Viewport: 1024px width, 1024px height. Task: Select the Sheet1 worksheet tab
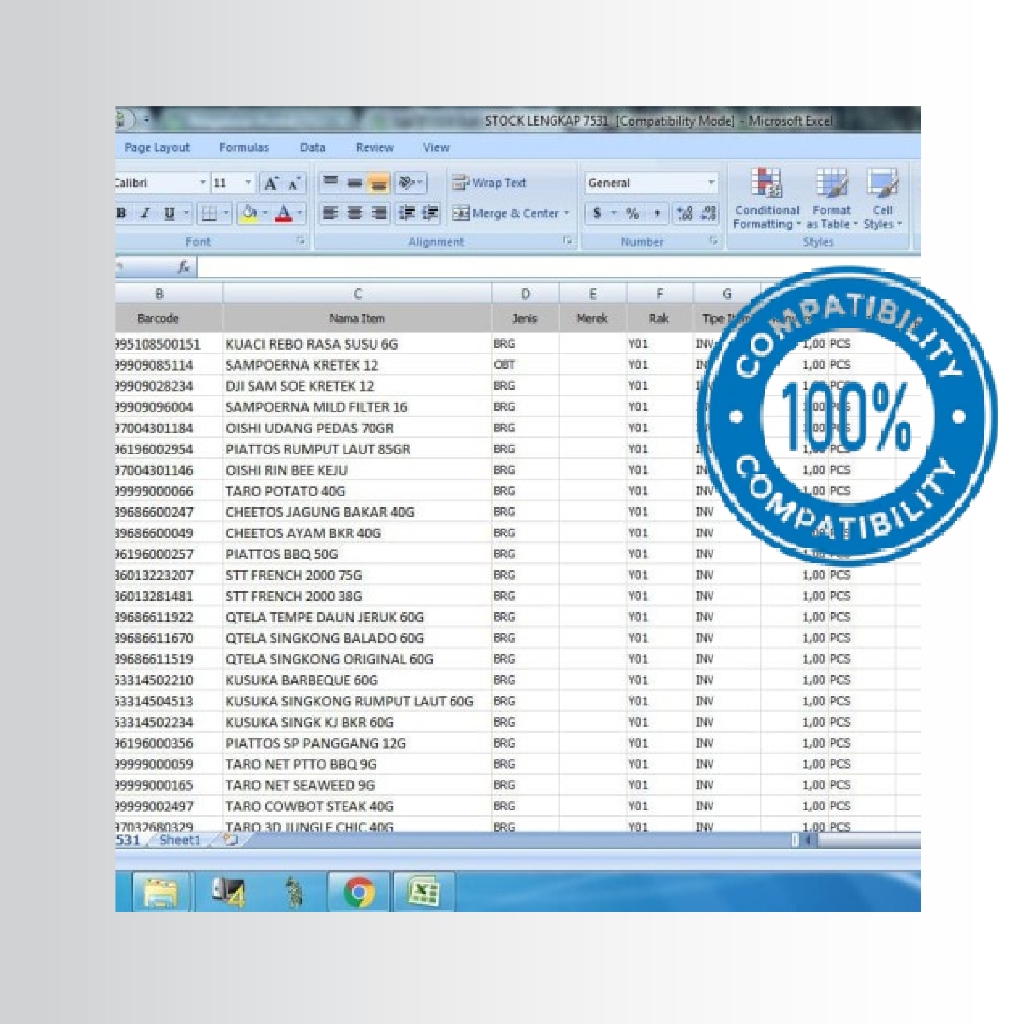click(180, 840)
